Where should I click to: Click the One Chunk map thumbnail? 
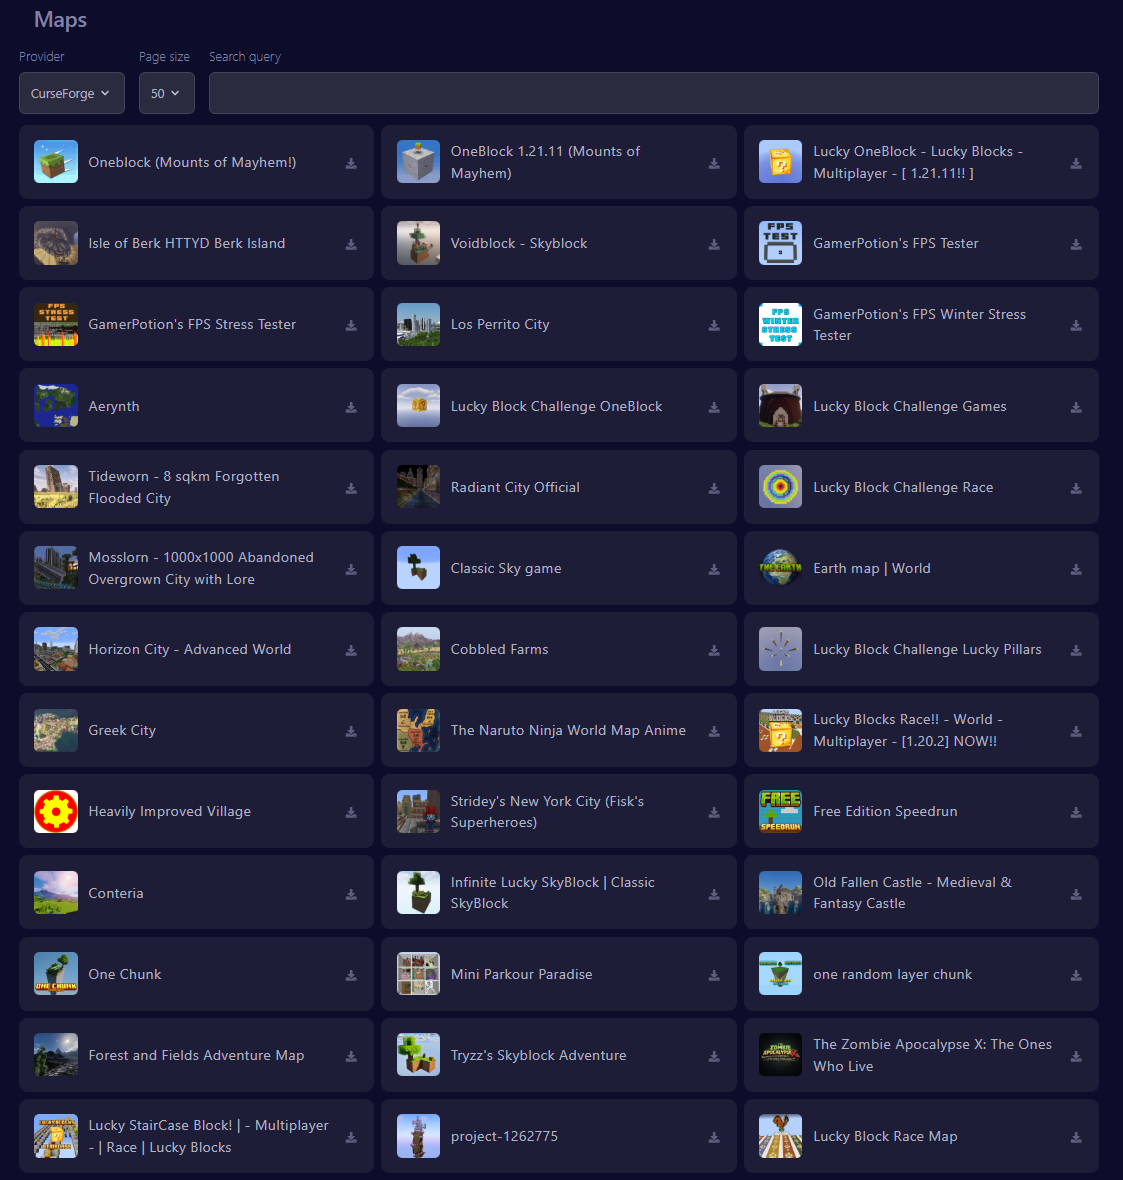(x=56, y=975)
